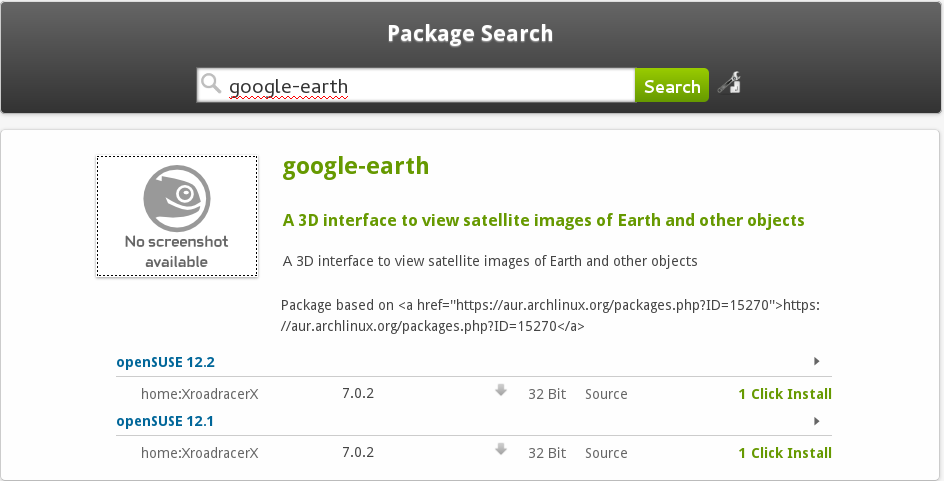Get the Source package for openSUSE 12.1
This screenshot has width=944, height=481.
606,453
